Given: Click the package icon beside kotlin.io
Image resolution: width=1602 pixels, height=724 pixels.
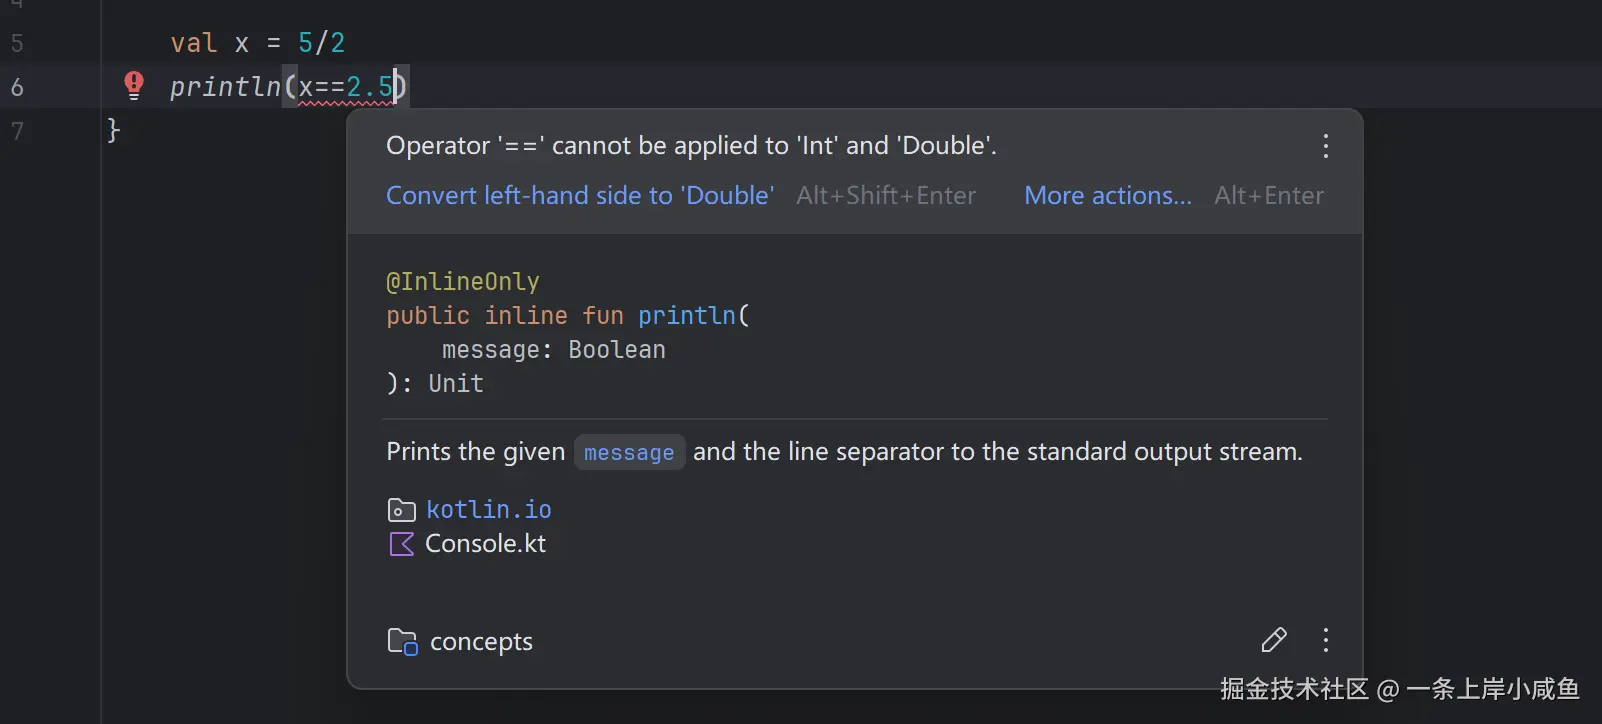Looking at the screenshot, I should tap(401, 510).
